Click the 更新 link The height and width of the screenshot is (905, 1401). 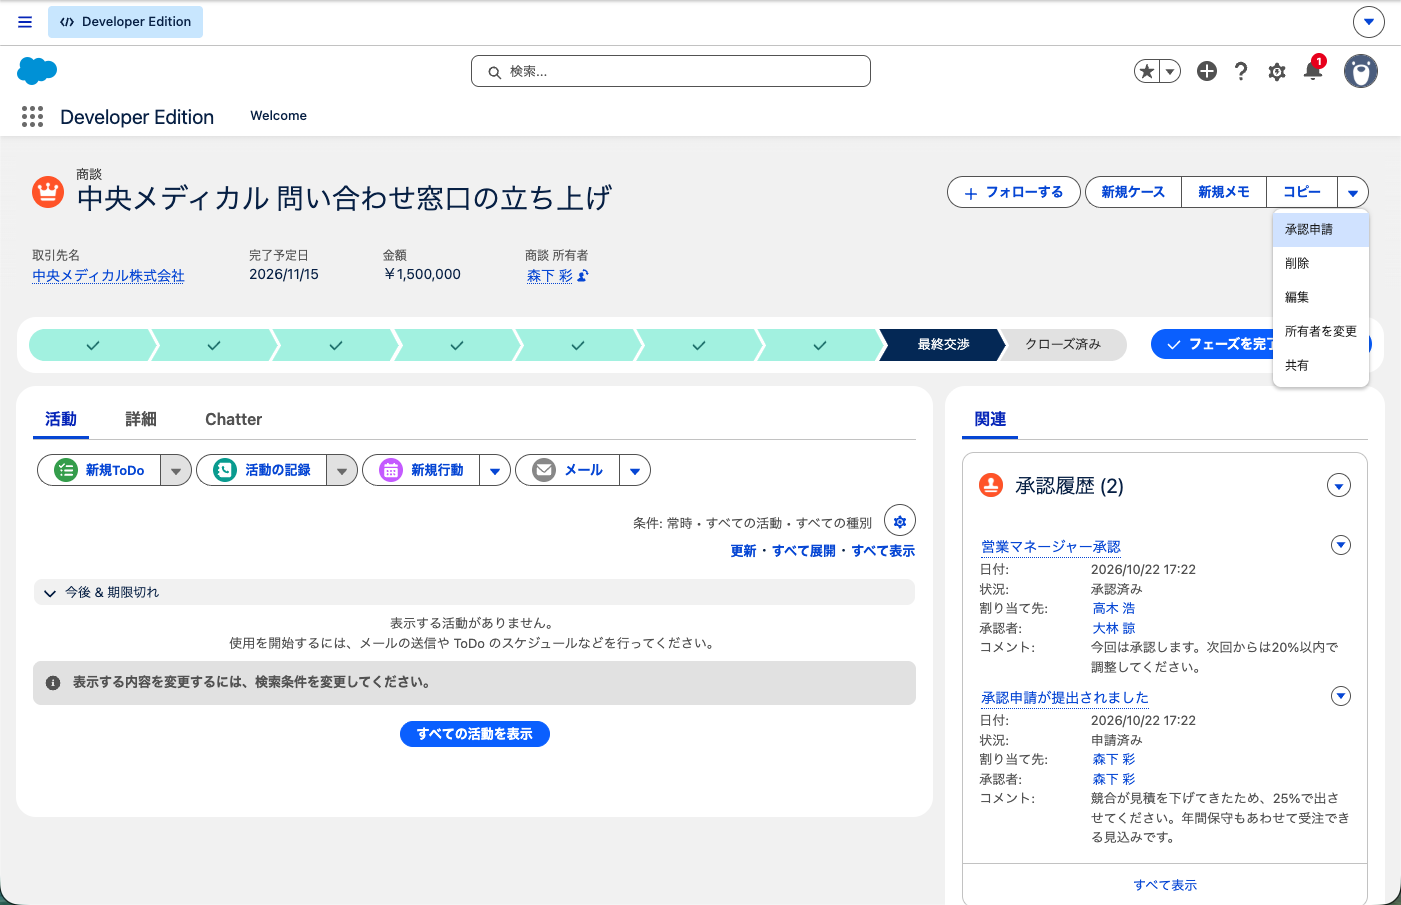tap(743, 551)
